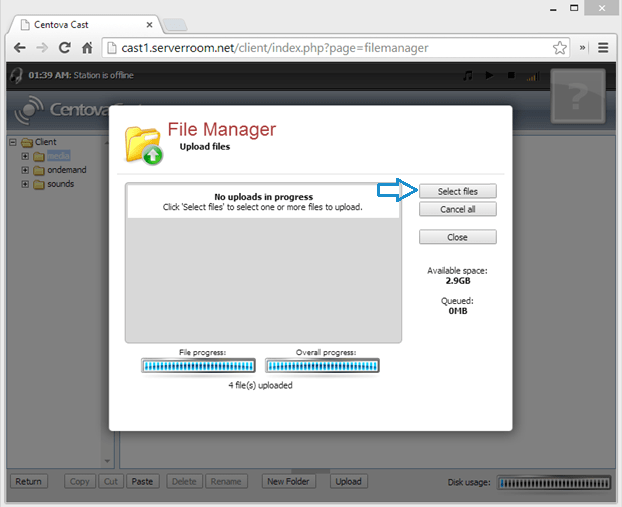This screenshot has height=507, width=622.
Task: Collapse the Client folder tree node
Action: (13, 142)
